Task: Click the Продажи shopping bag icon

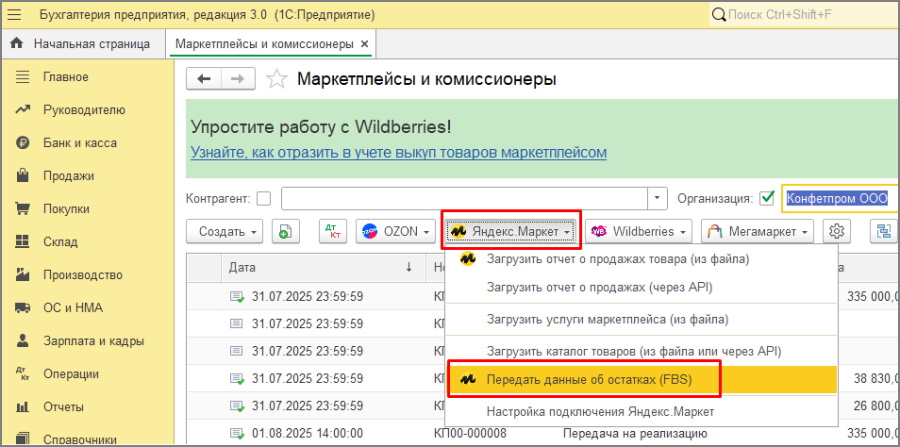Action: pos(22,176)
